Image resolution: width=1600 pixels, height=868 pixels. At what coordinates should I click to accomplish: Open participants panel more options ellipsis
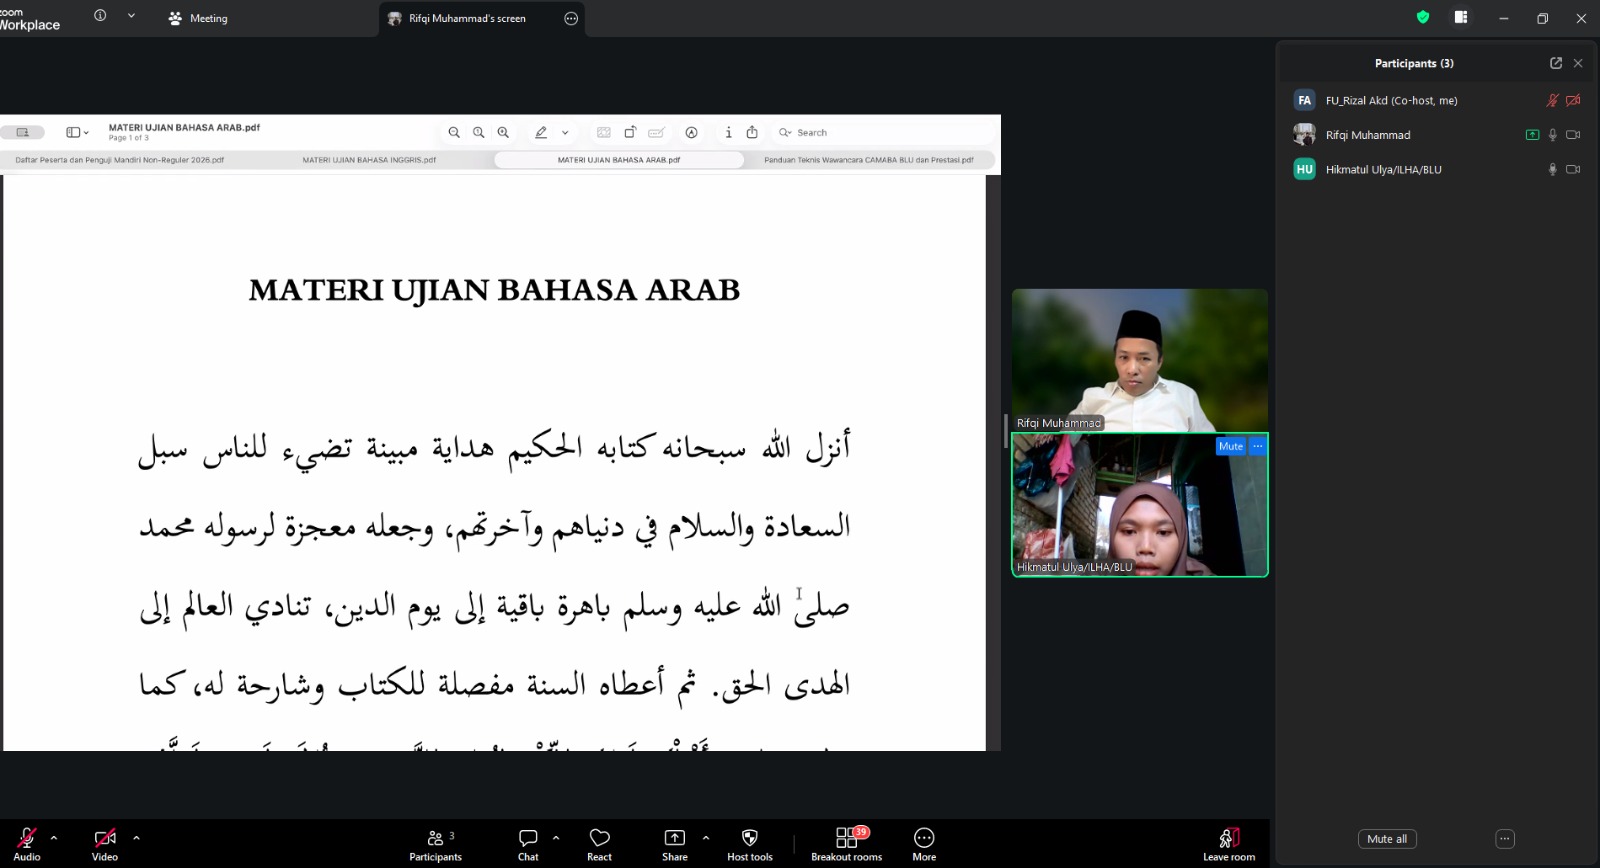[1505, 839]
